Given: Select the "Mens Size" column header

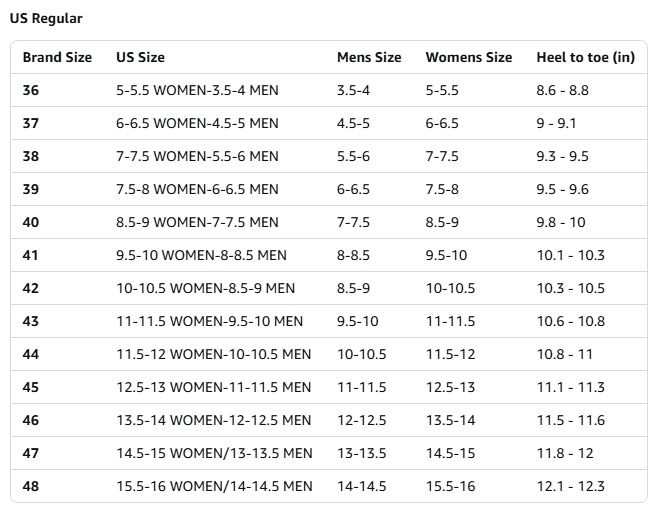Looking at the screenshot, I should pos(369,58).
